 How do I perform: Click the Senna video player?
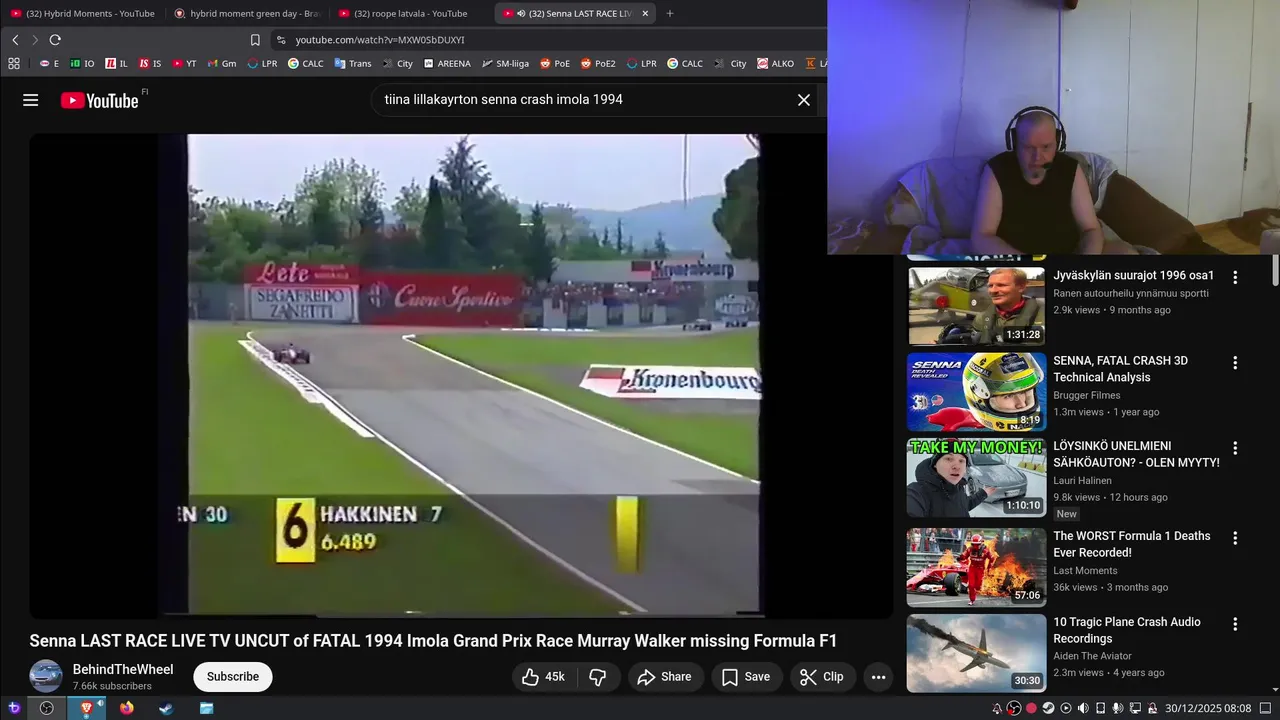coord(461,376)
